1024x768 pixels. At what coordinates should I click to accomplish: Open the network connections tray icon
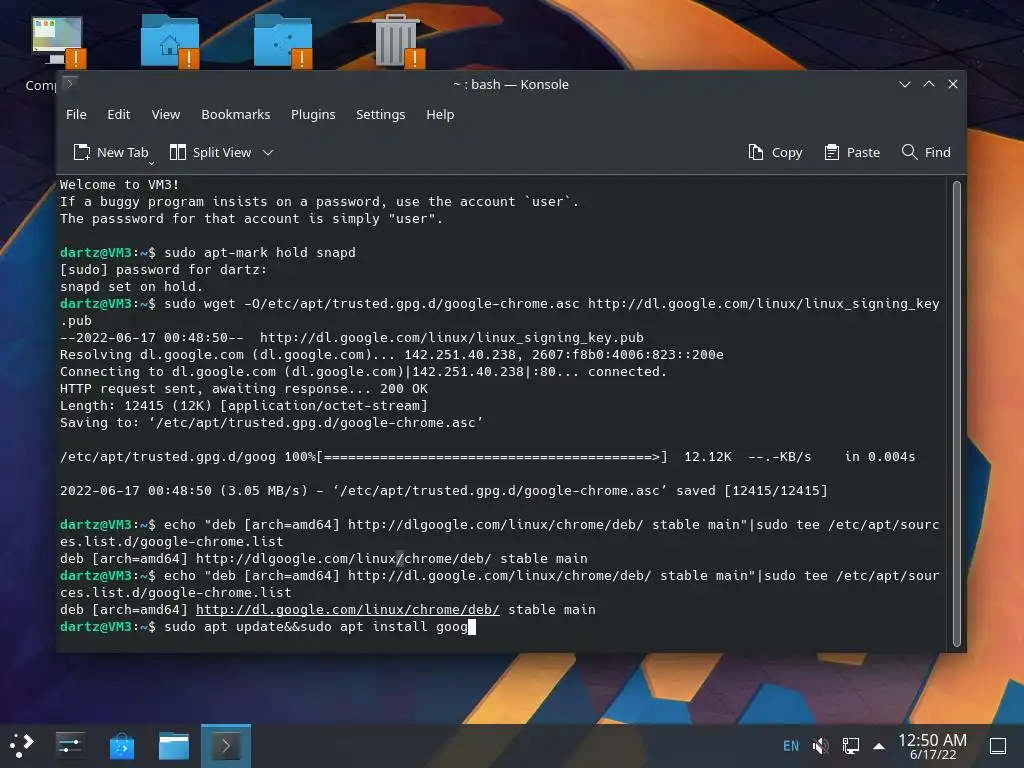coord(850,745)
